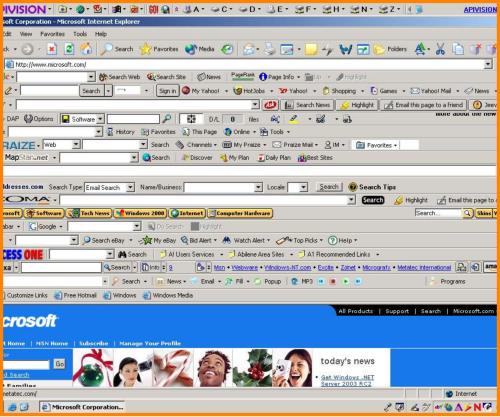This screenshot has width=500, height=417.
Task: Expand the Top Picks dropdown arrow
Action: pos(321,240)
